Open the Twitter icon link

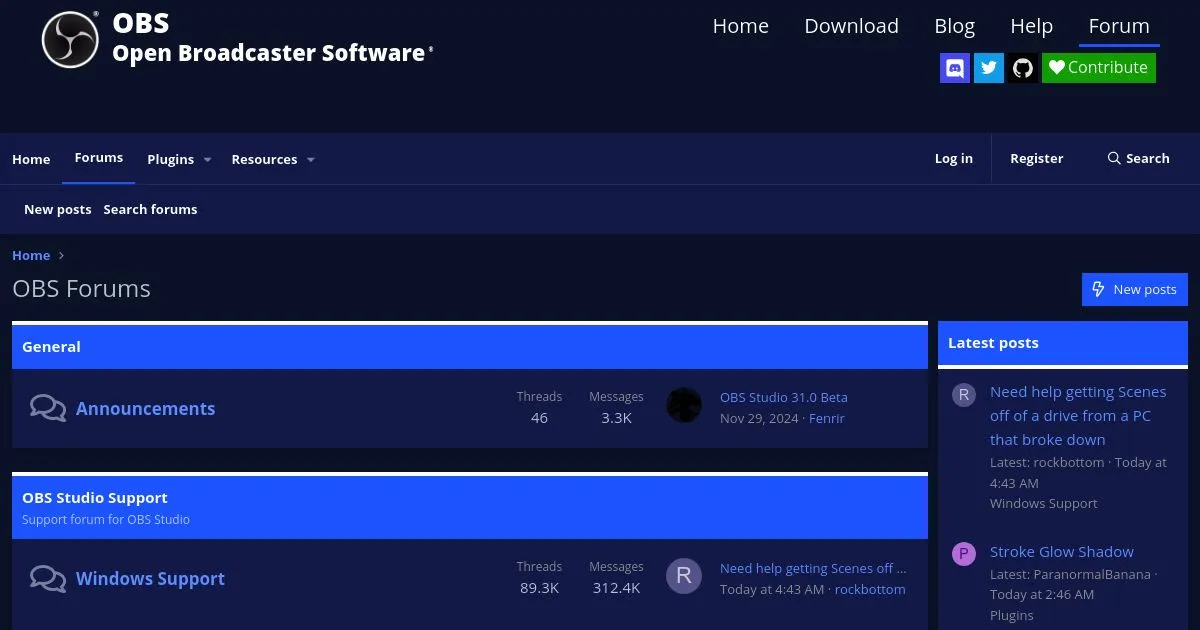[x=989, y=68]
